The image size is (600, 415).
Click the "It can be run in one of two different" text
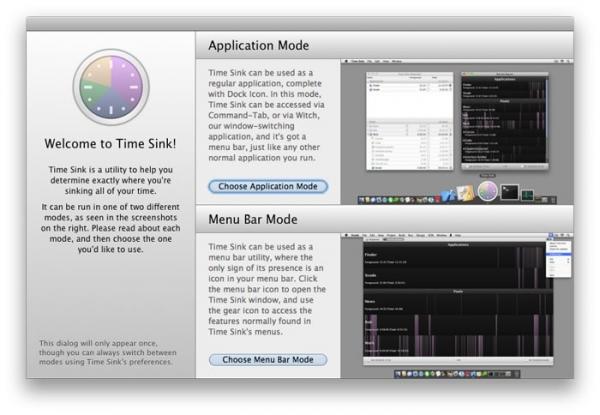click(x=110, y=228)
